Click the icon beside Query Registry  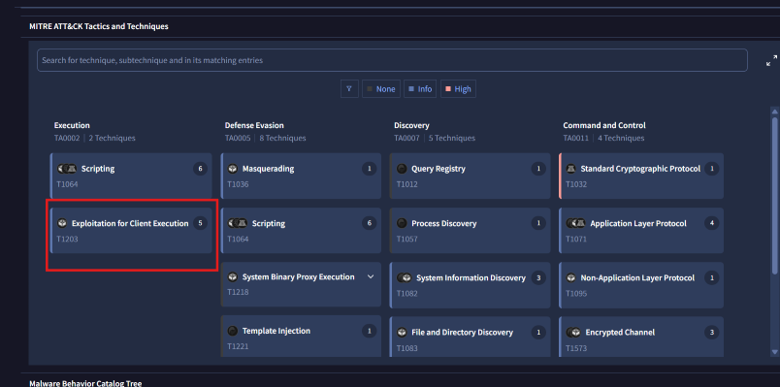point(401,169)
